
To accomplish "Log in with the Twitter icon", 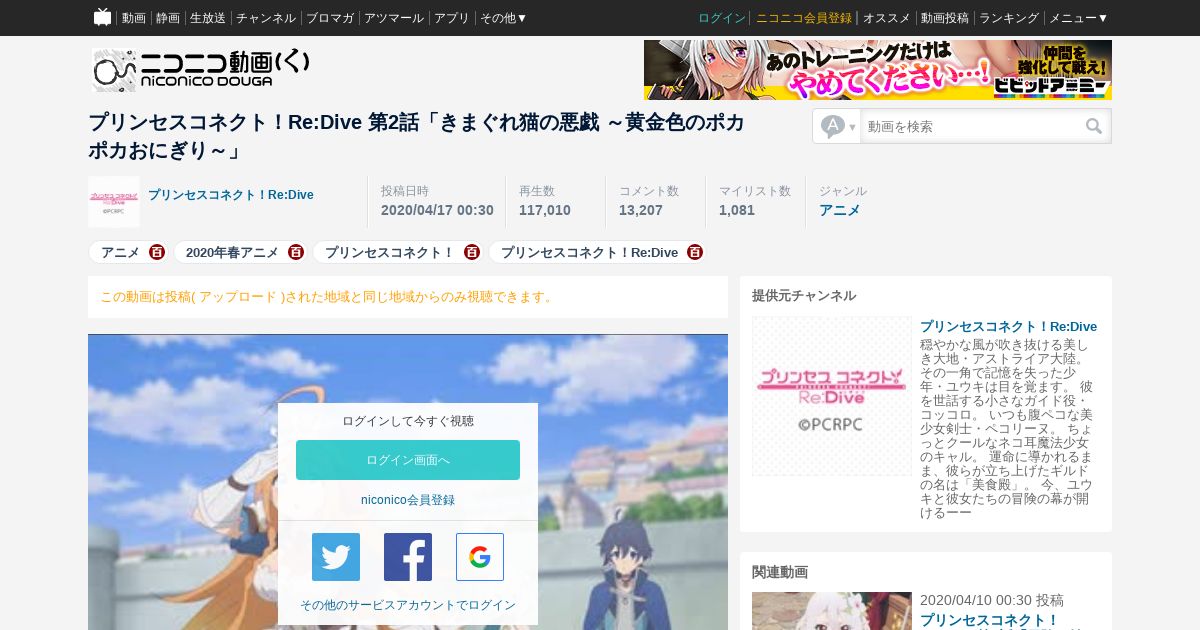I will (x=336, y=557).
